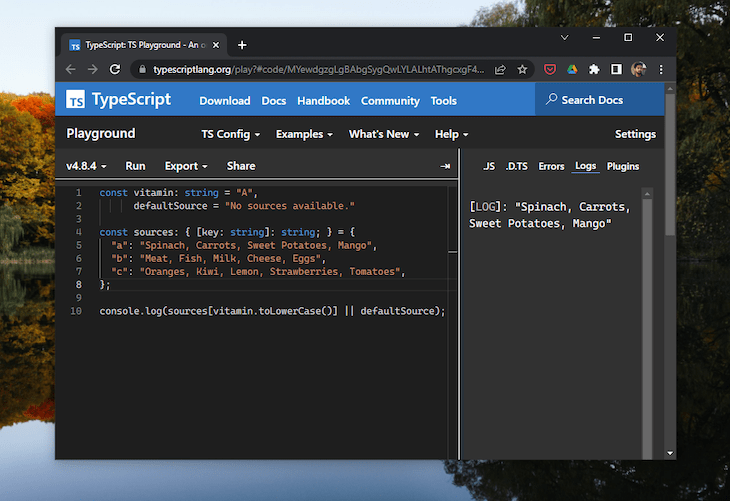Click the share page icon in address bar
Screen dimensions: 730x501
click(x=500, y=69)
